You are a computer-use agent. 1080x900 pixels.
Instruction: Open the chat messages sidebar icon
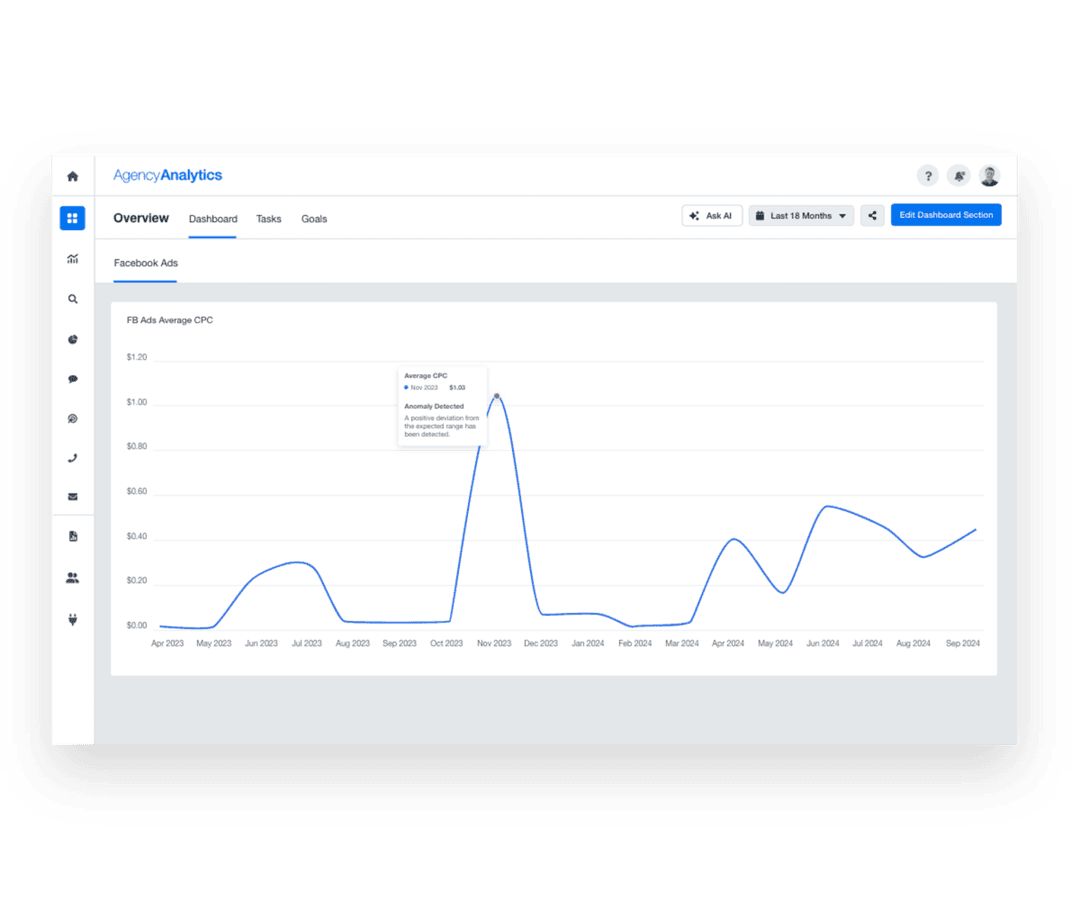[72, 378]
